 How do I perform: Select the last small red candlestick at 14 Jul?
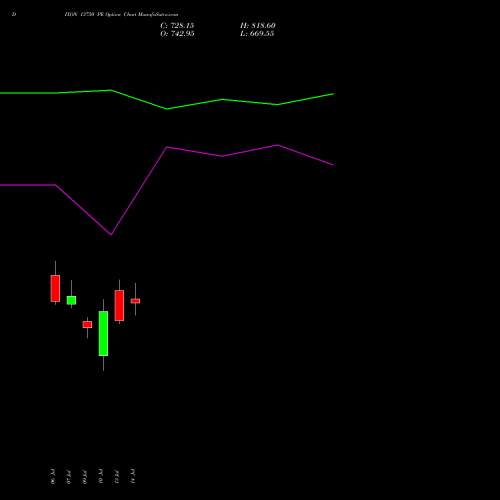(x=135, y=301)
